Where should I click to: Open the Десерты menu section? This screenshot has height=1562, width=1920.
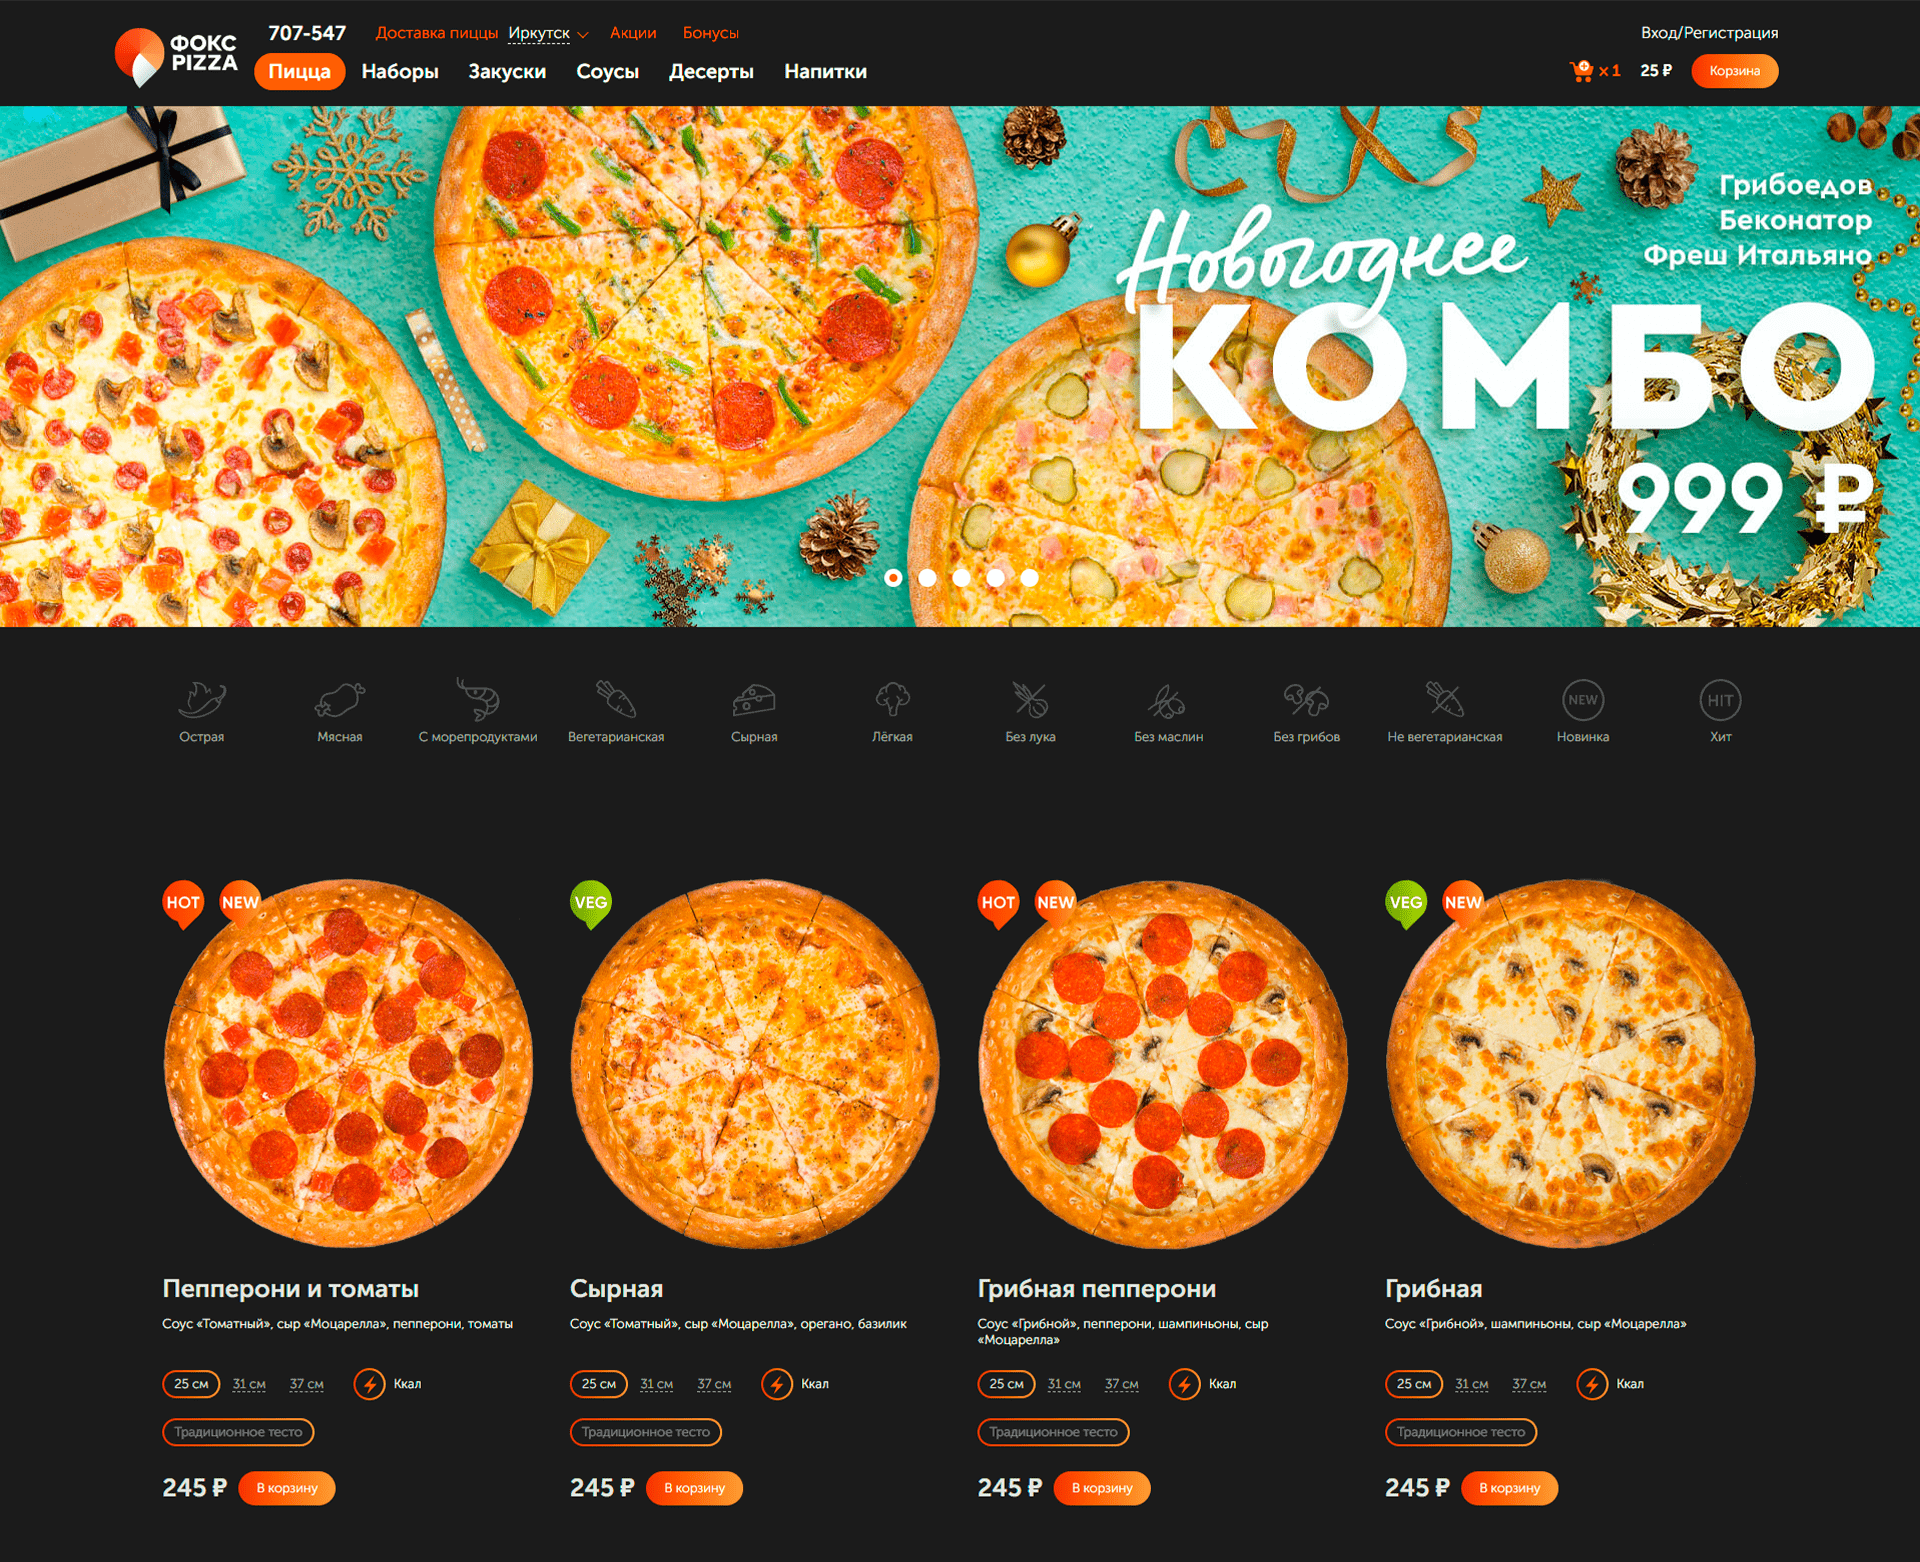pos(711,72)
